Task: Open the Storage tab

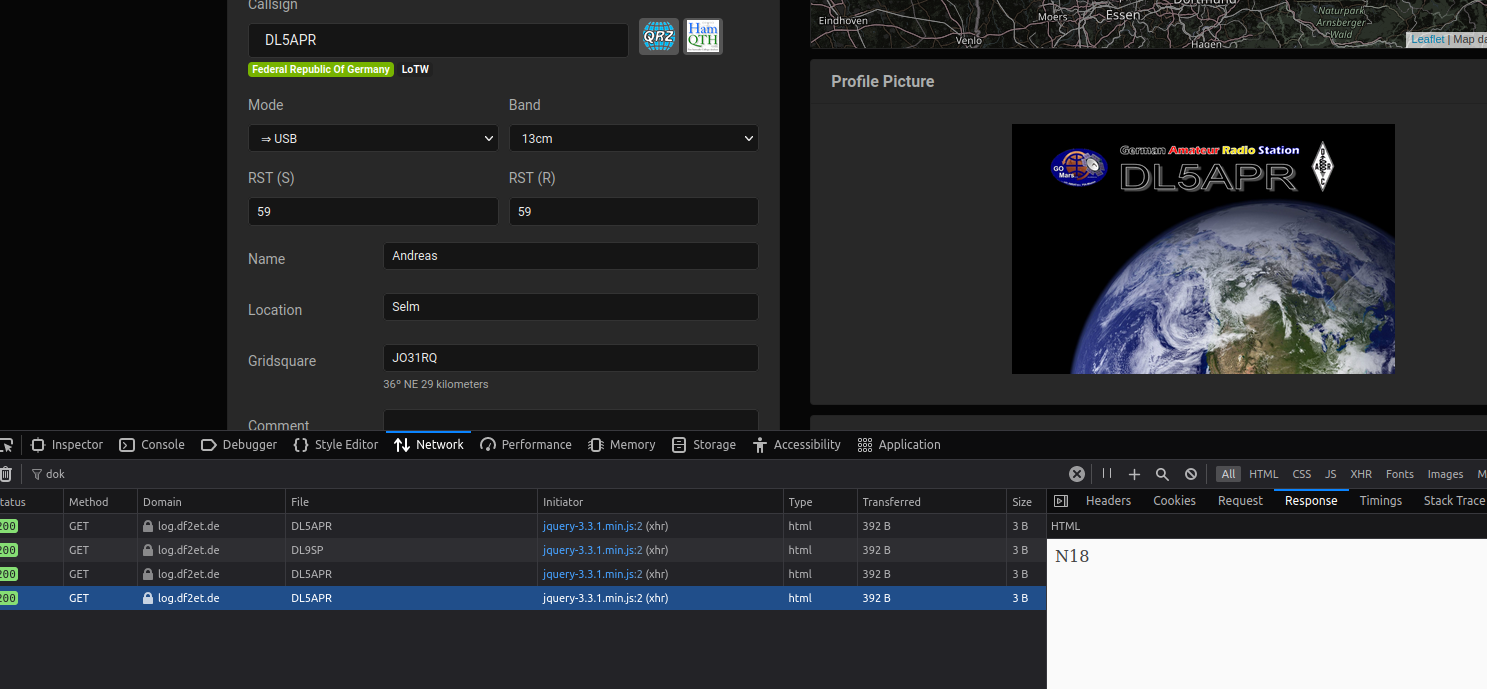Action: 704,445
